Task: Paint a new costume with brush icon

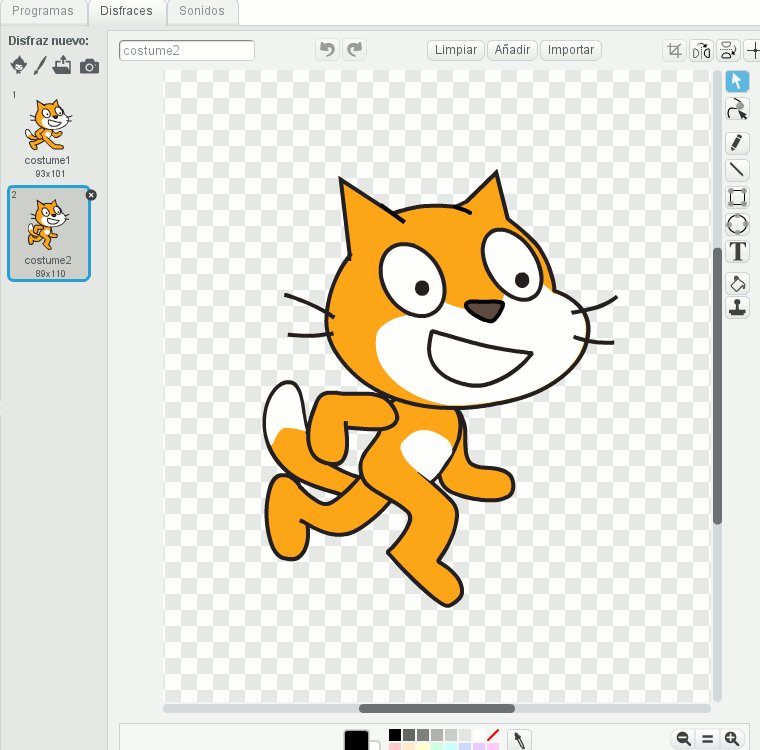Action: point(40,65)
